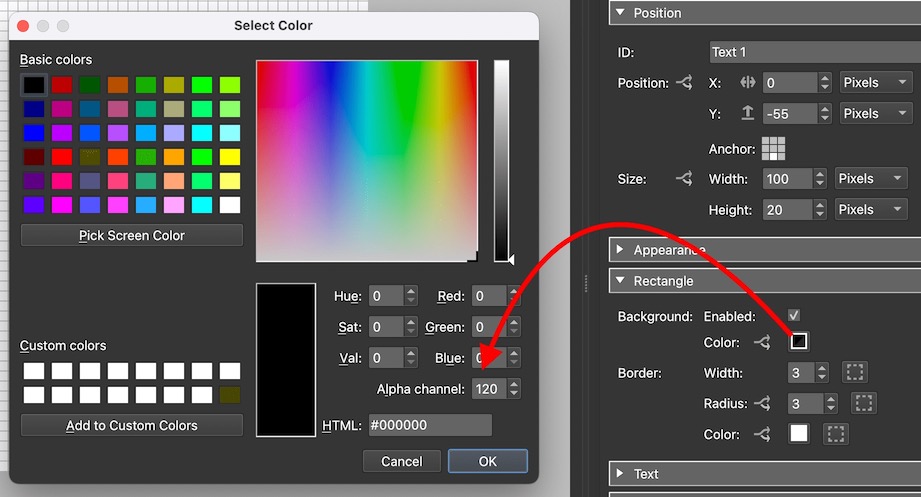
Task: Confirm the color with OK
Action: (487, 461)
